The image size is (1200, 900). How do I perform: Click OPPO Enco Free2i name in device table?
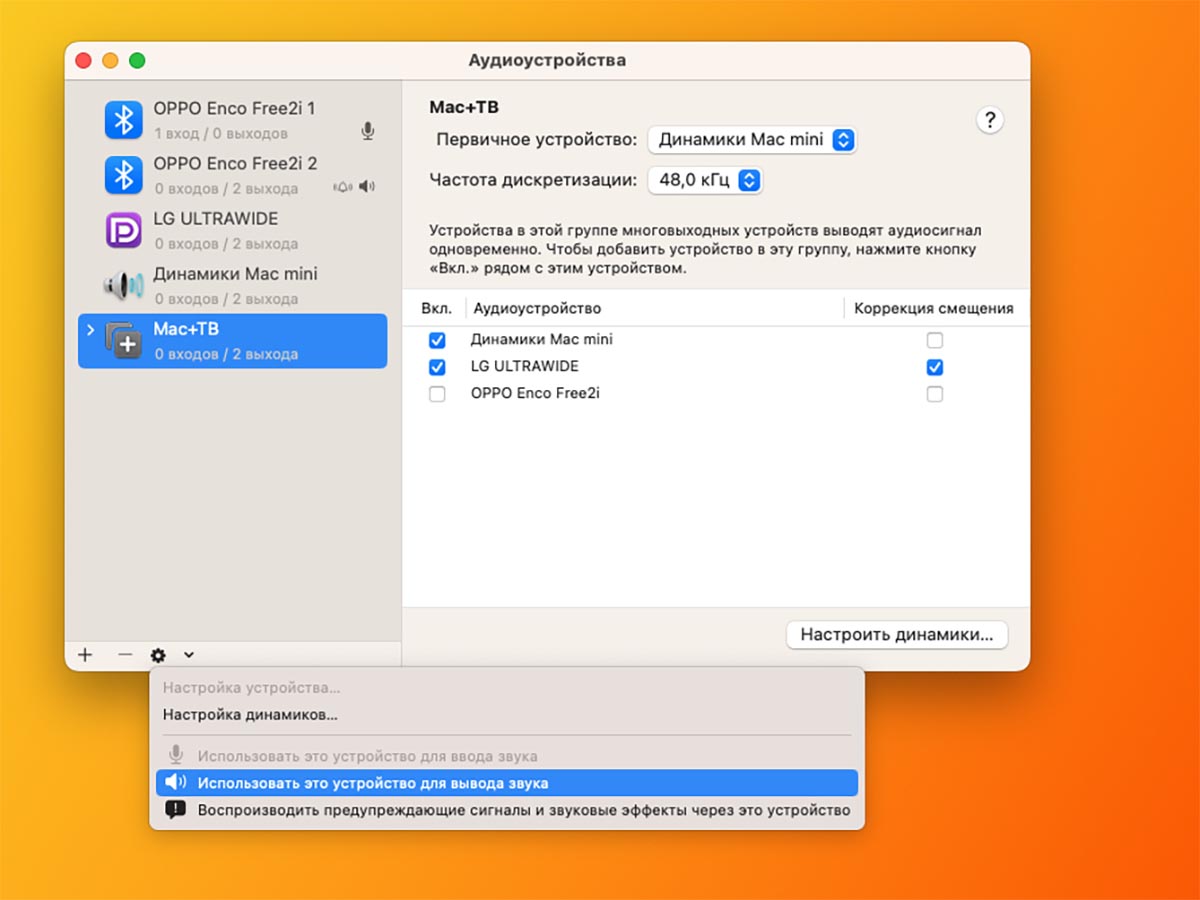coord(535,394)
